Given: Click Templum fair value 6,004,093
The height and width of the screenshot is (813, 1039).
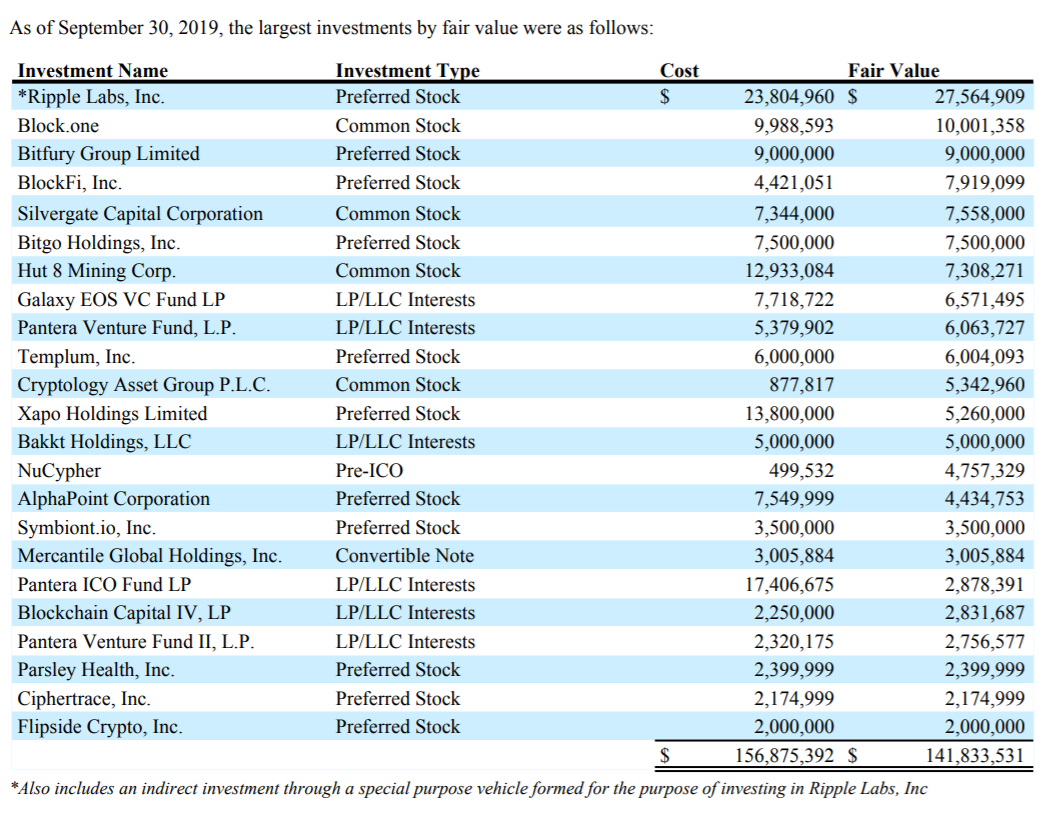Looking at the screenshot, I should click(985, 356).
